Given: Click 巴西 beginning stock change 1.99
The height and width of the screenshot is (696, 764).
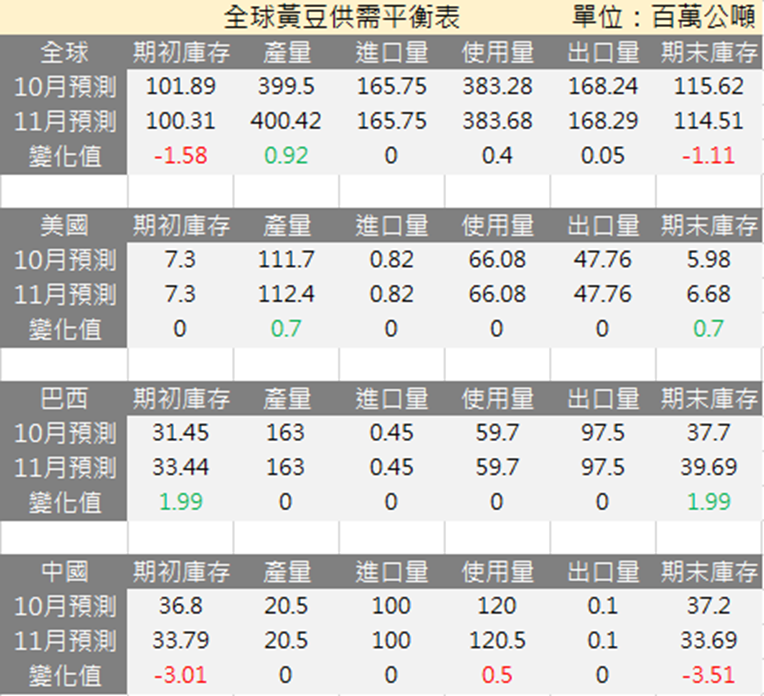Looking at the screenshot, I should (180, 502).
